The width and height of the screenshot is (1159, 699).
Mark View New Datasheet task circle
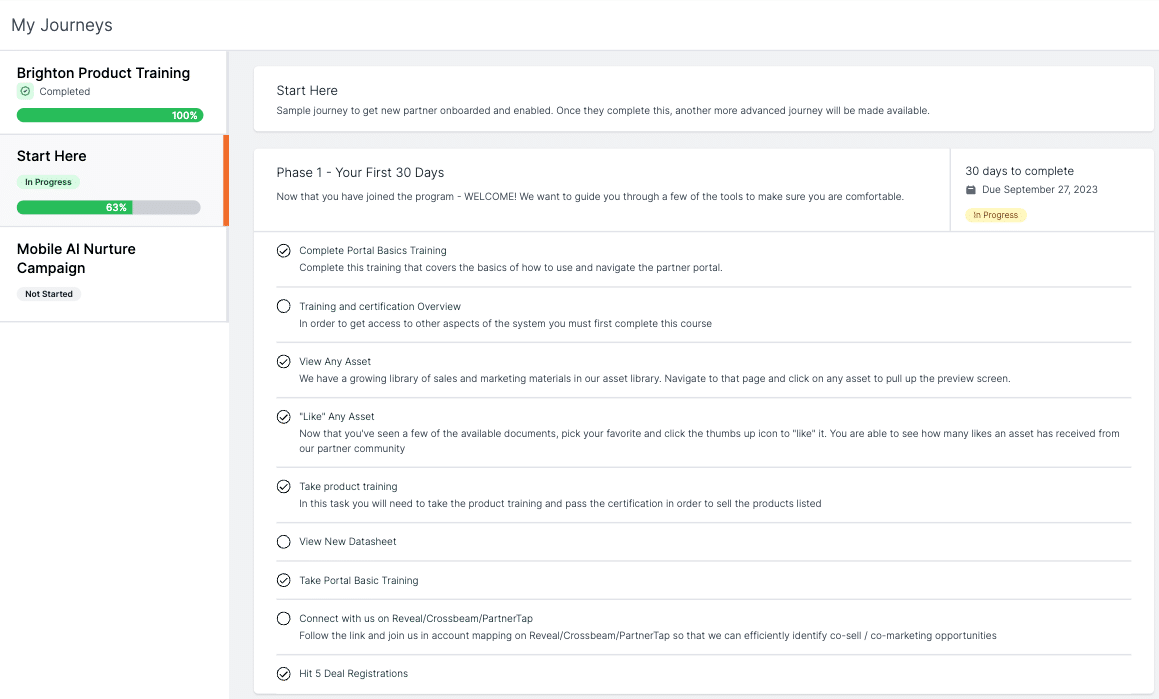[x=283, y=542]
